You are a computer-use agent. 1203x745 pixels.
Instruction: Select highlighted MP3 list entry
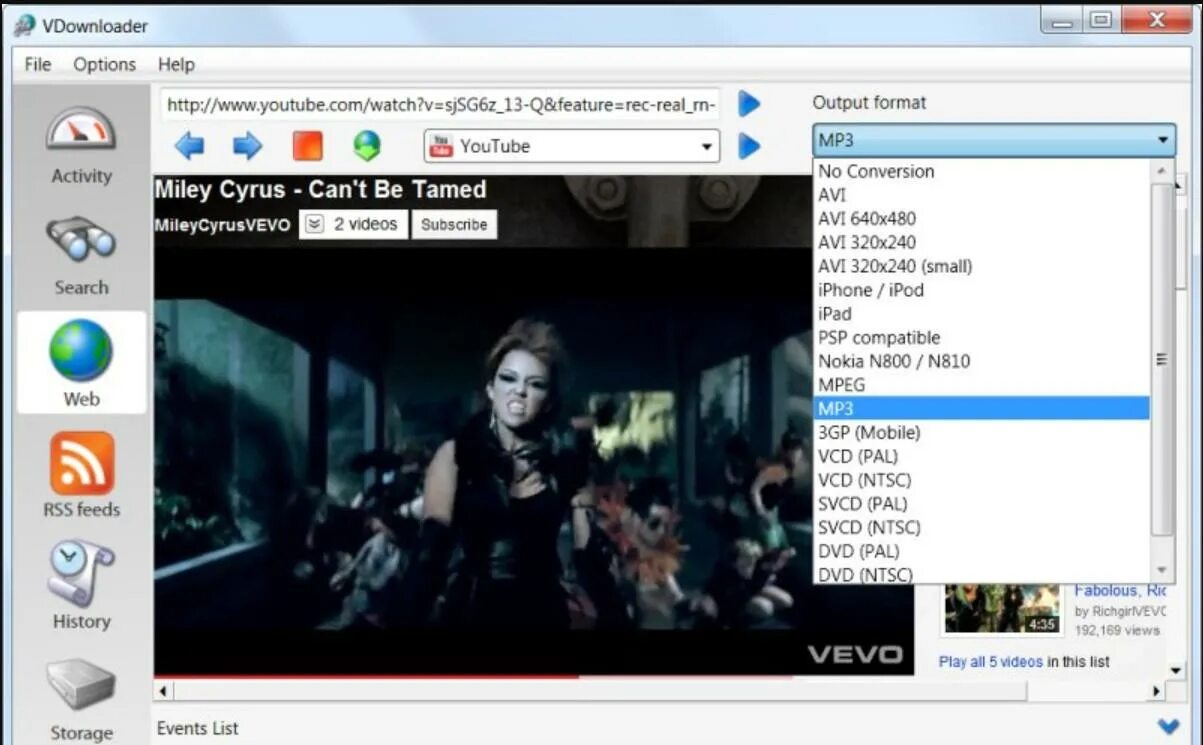coord(981,408)
